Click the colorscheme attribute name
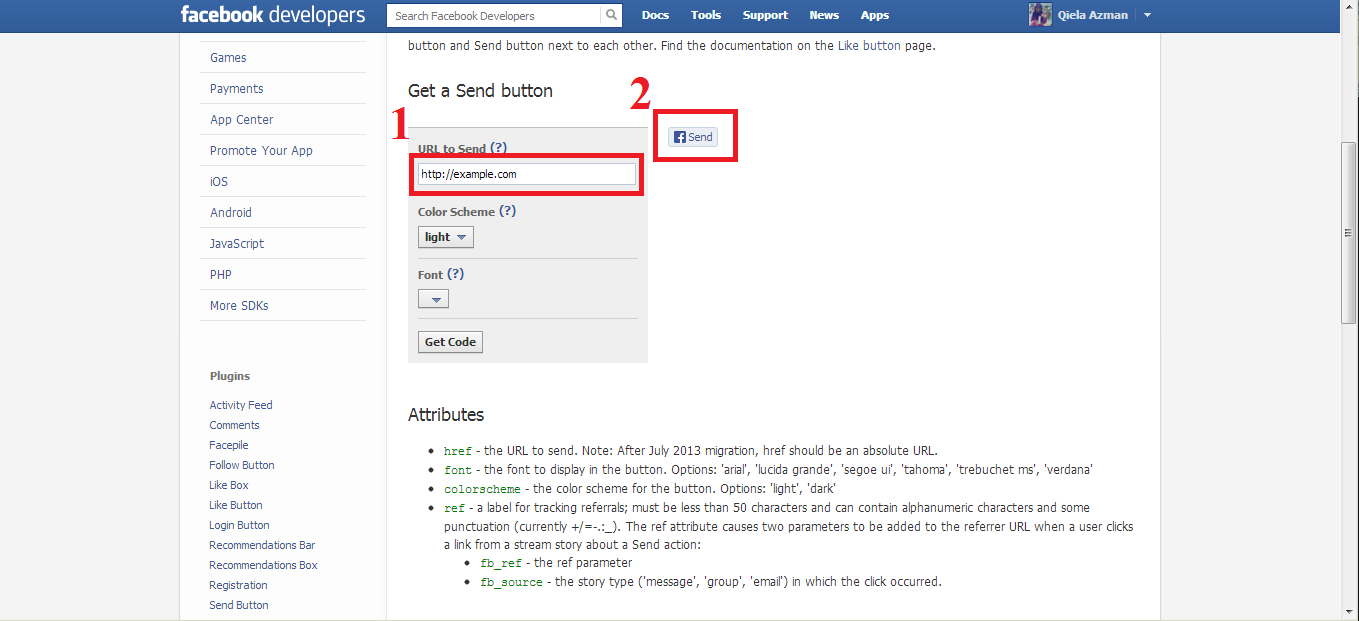This screenshot has height=621, width=1359. (x=484, y=489)
